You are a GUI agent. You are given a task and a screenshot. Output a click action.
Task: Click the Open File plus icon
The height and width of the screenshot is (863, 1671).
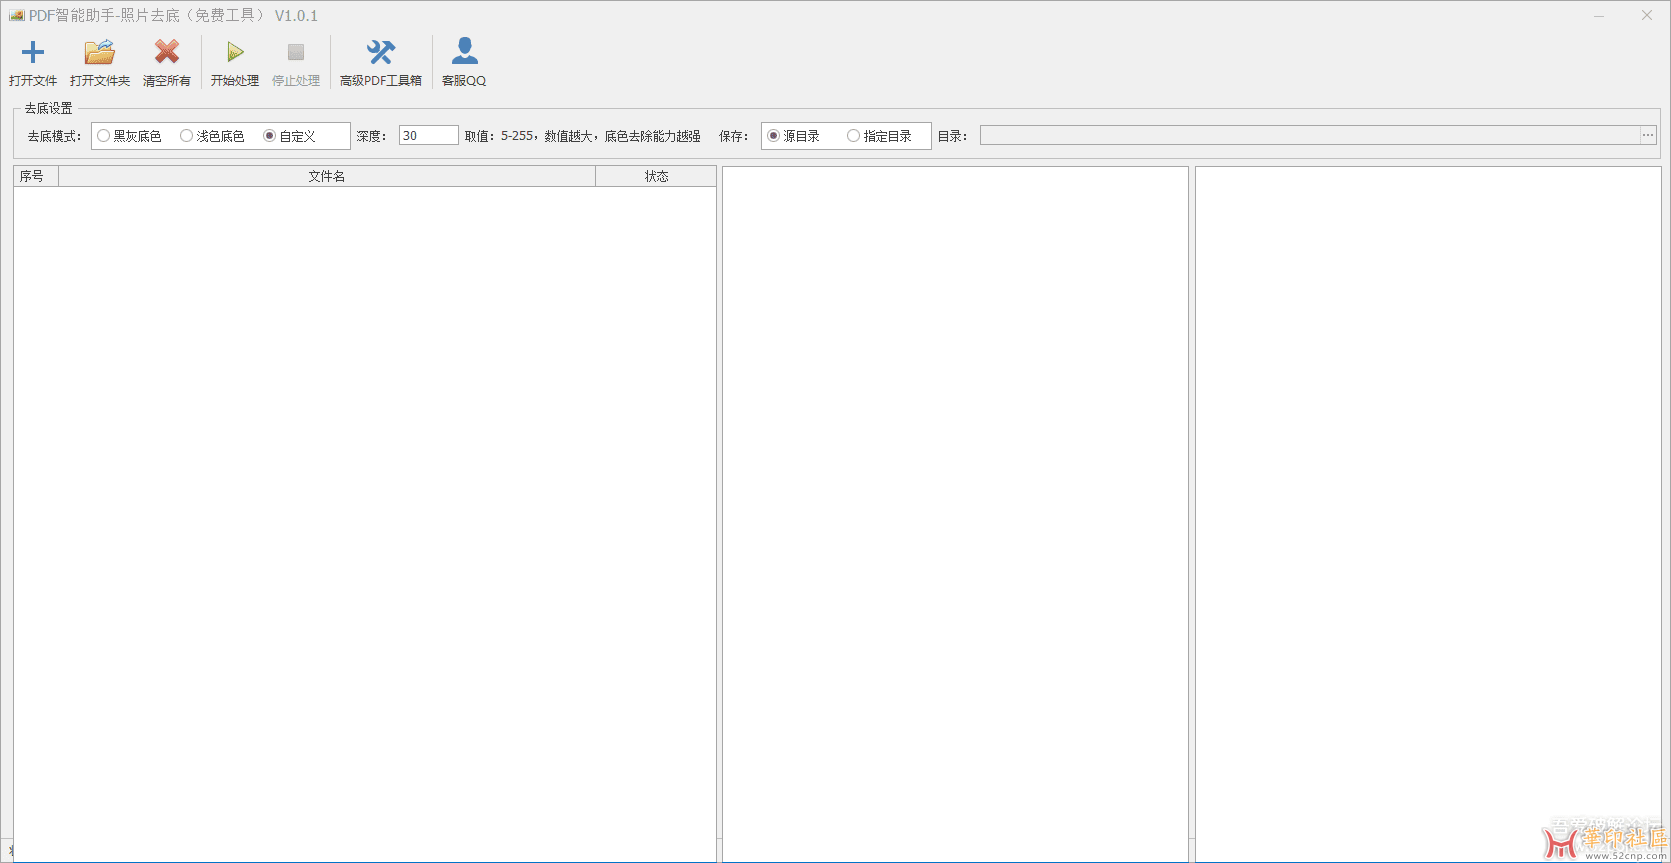click(x=33, y=53)
